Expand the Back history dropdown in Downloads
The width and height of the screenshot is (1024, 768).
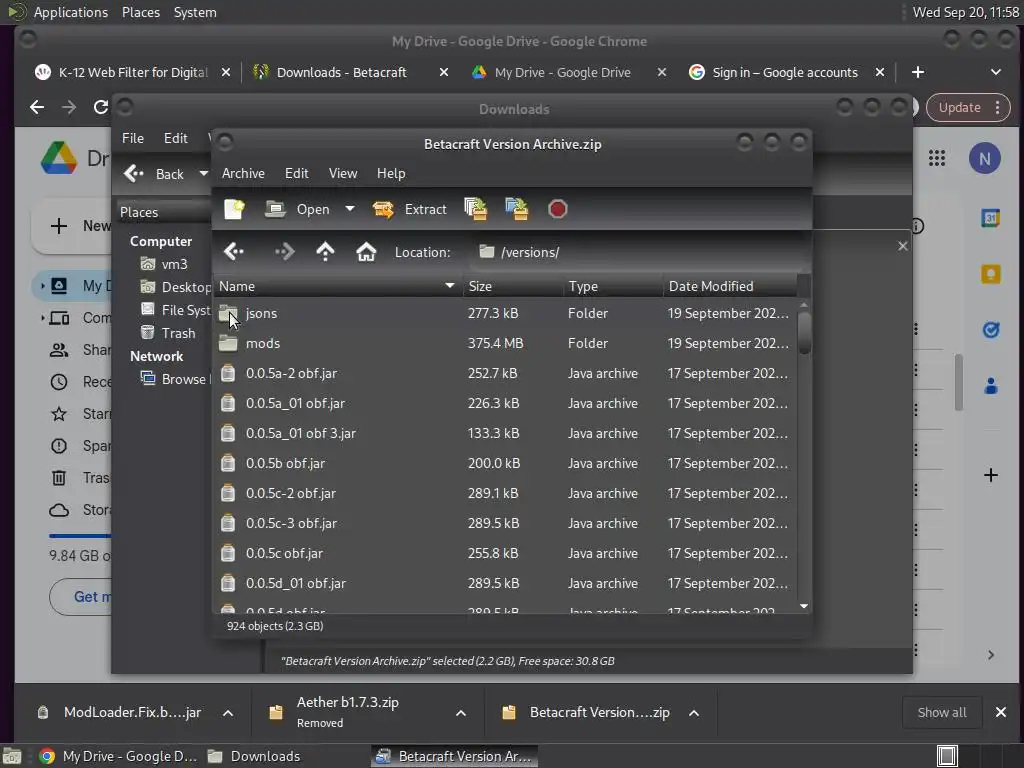(x=204, y=174)
